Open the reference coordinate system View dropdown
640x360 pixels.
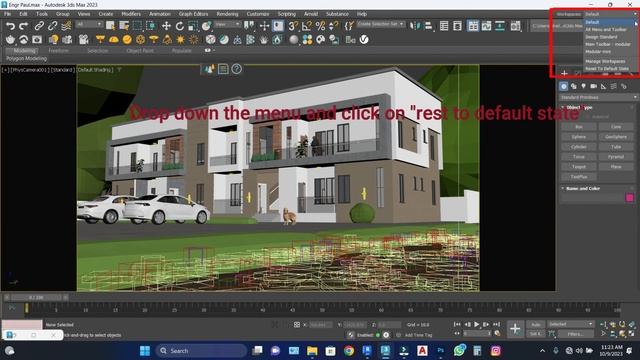[x=227, y=24]
